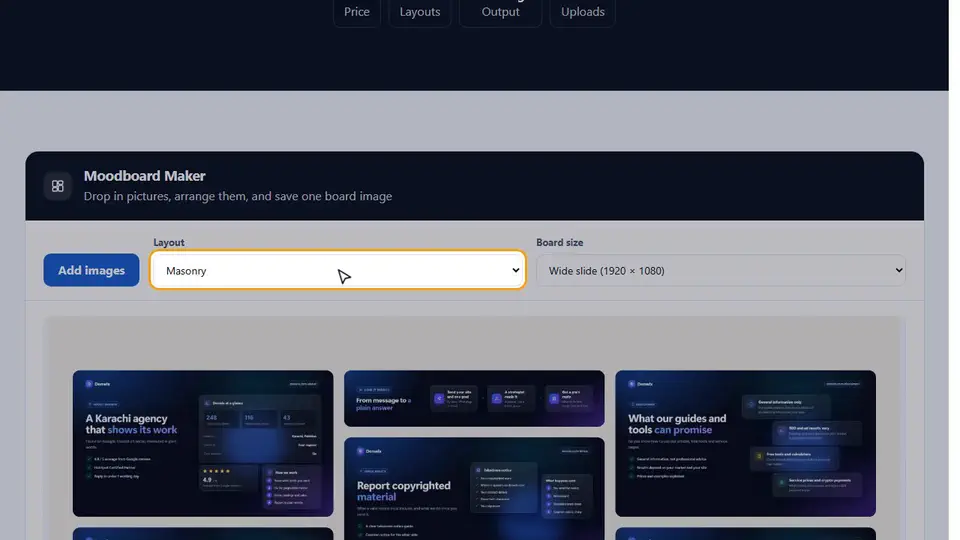960x540 pixels.
Task: Click the Board size field label
Action: [560, 242]
